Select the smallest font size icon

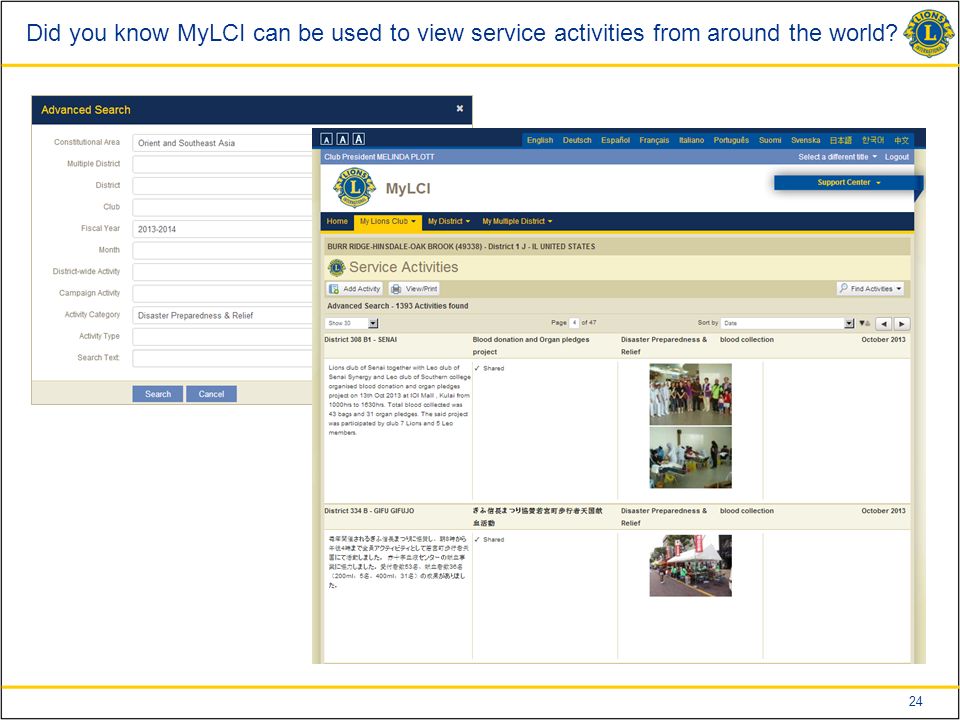(327, 140)
